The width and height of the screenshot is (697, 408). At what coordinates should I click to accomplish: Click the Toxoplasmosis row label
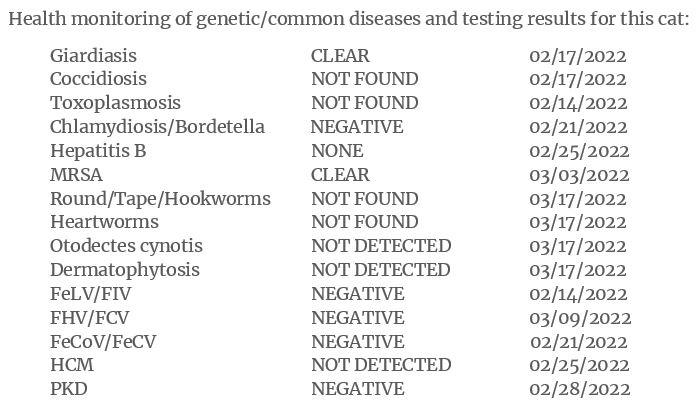click(x=116, y=103)
